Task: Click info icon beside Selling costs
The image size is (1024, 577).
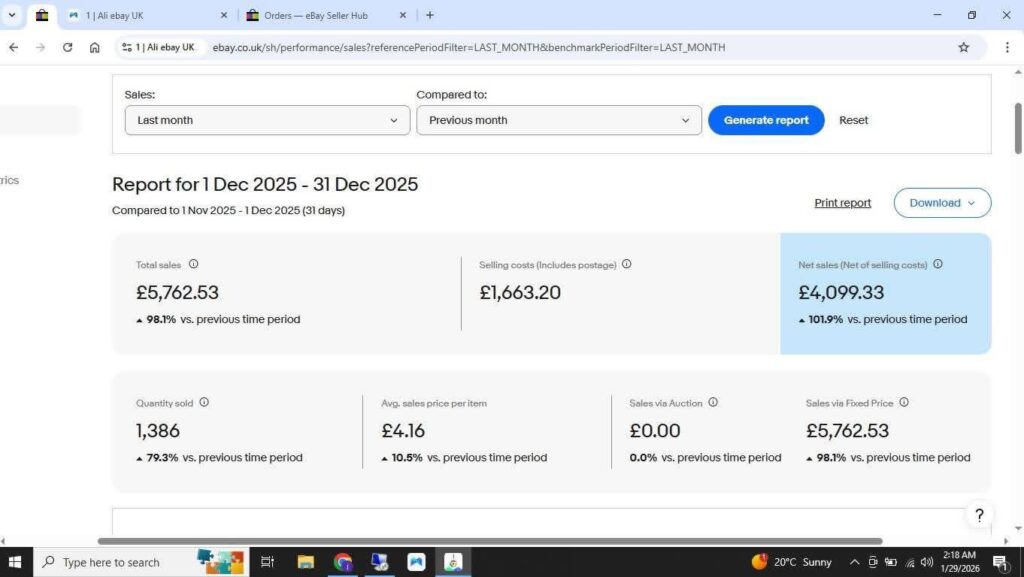Action: point(627,265)
